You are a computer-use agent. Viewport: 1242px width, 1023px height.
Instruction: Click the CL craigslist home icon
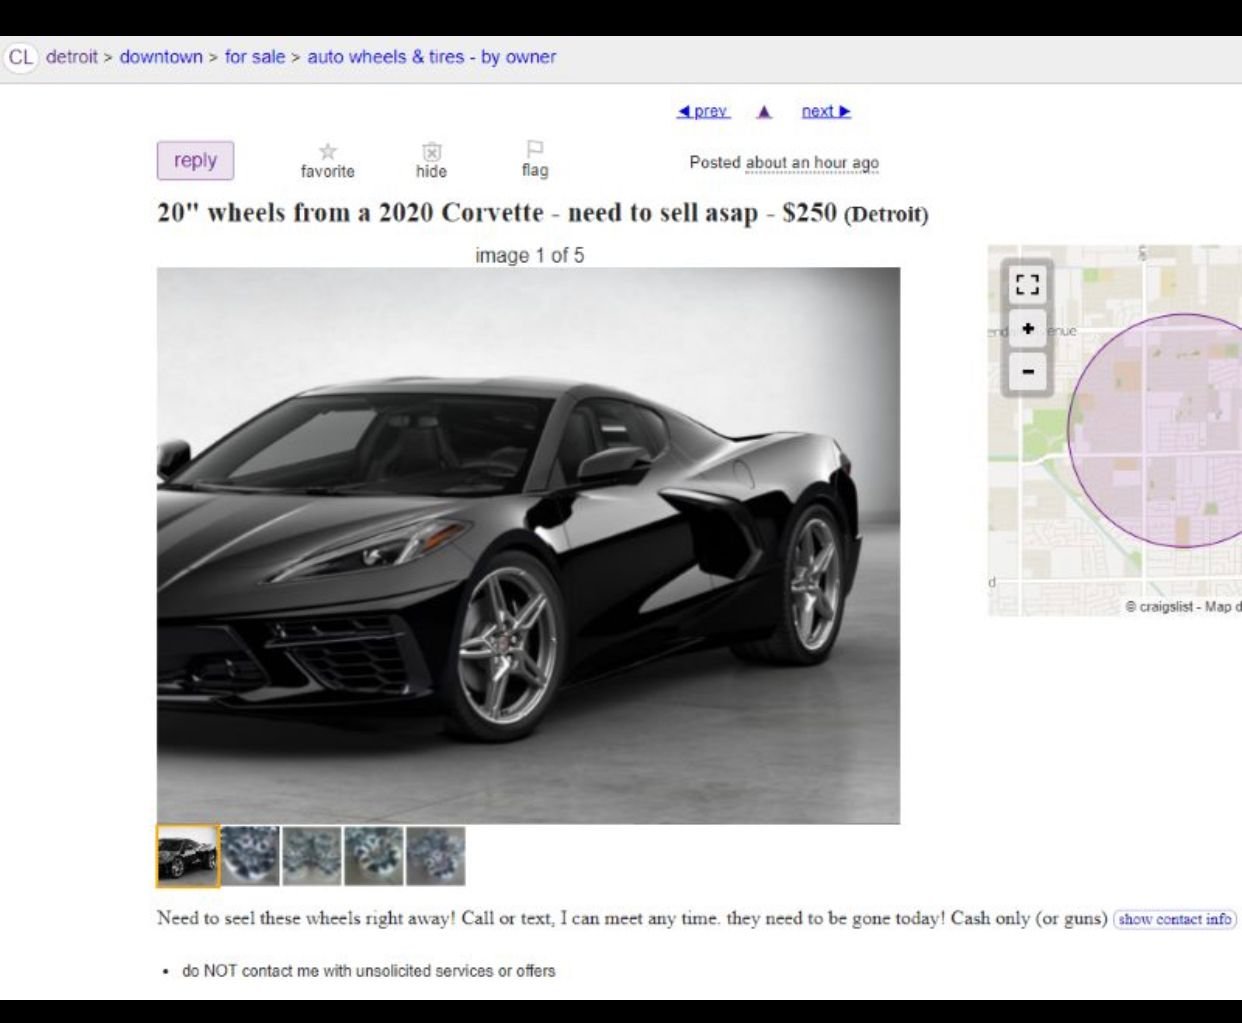pyautogui.click(x=20, y=57)
